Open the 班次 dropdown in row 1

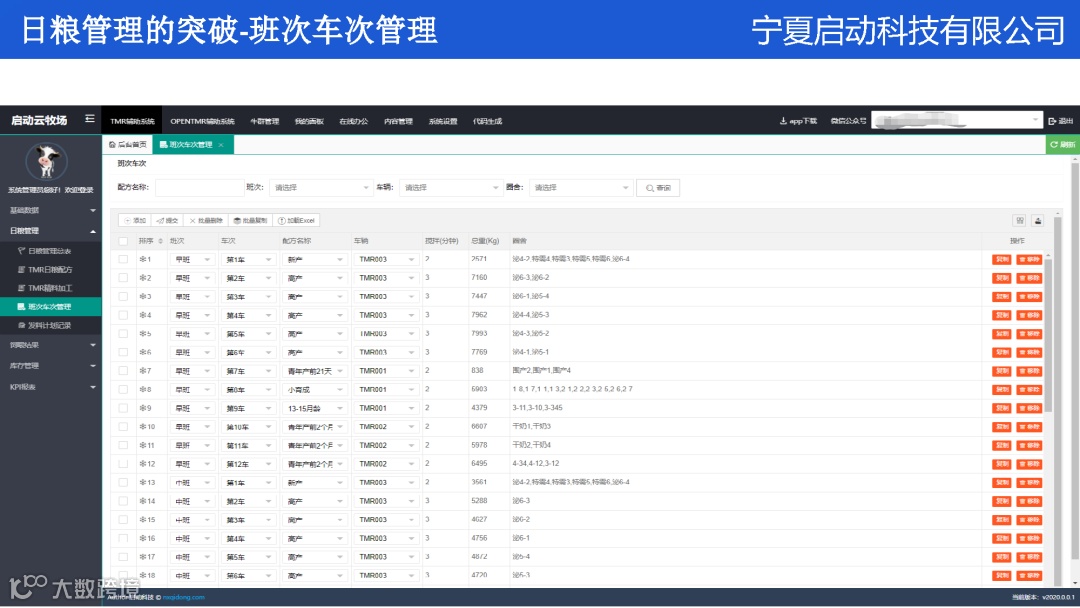[x=191, y=260]
